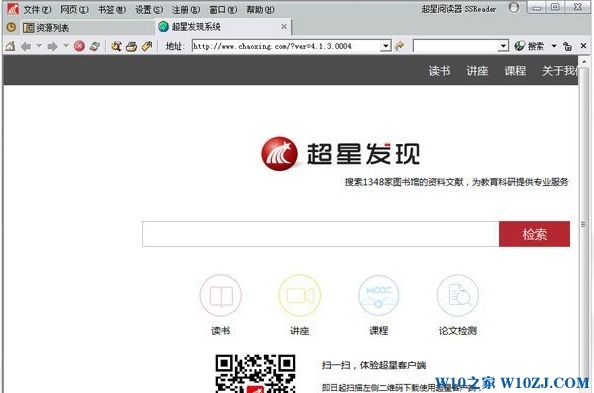Click the round icon beside SSReader title
The width and height of the screenshot is (594, 393).
(514, 8)
